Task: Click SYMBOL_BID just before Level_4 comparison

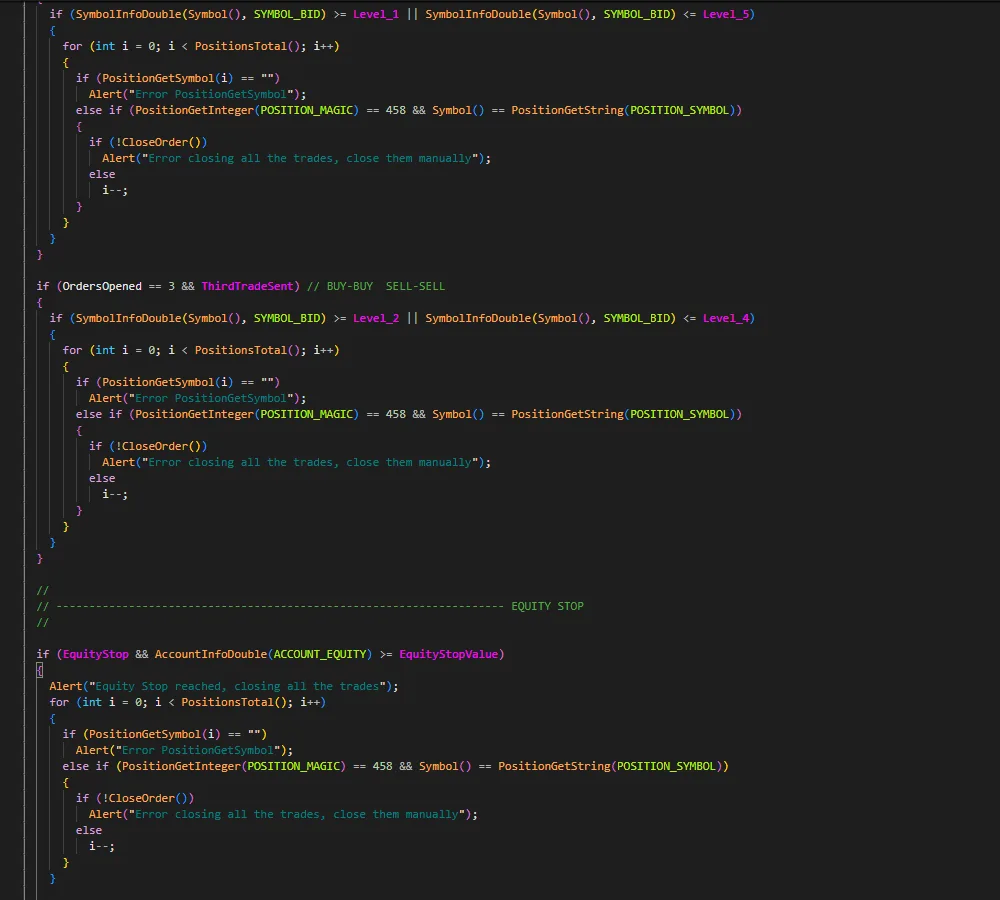Action: [x=638, y=318]
